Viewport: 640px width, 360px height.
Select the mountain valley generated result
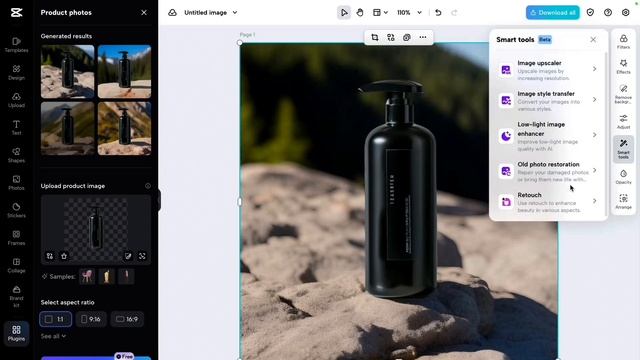[67, 128]
